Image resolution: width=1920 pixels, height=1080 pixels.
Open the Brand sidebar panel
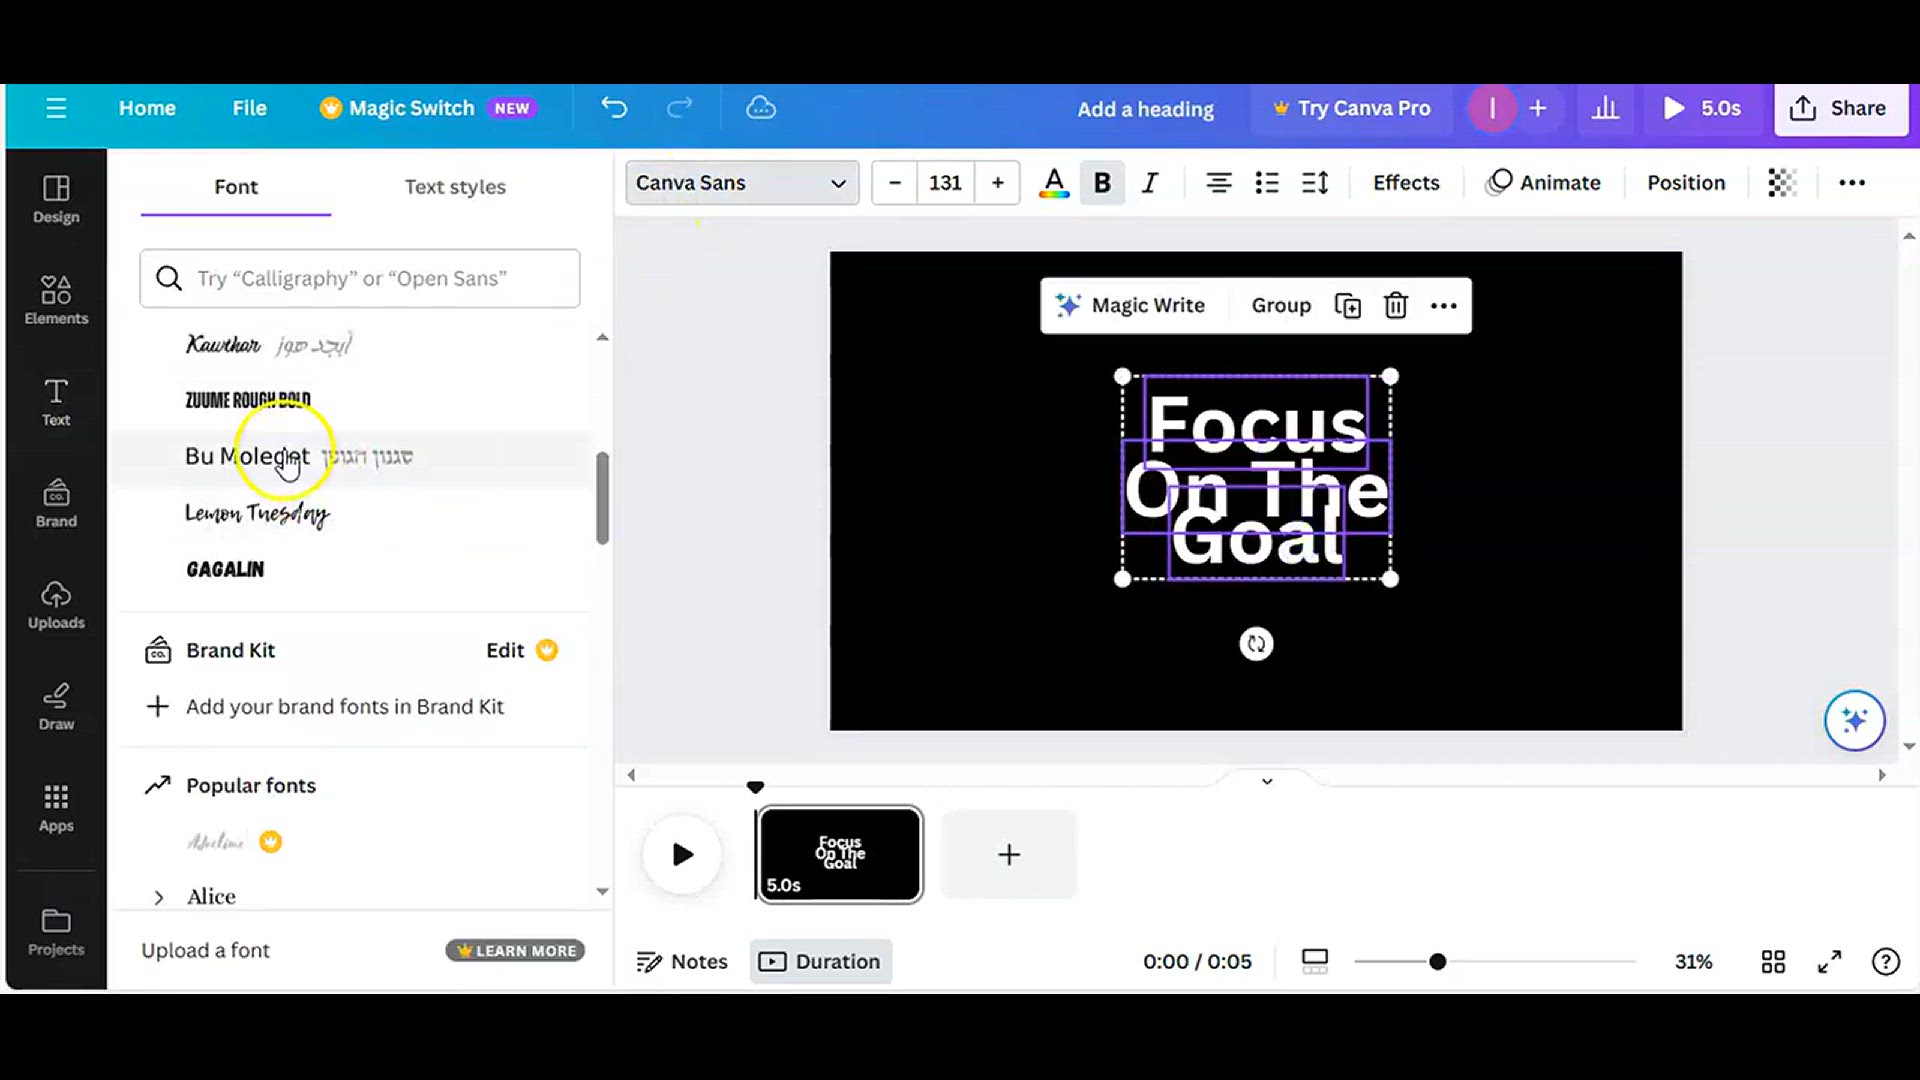[x=56, y=503]
